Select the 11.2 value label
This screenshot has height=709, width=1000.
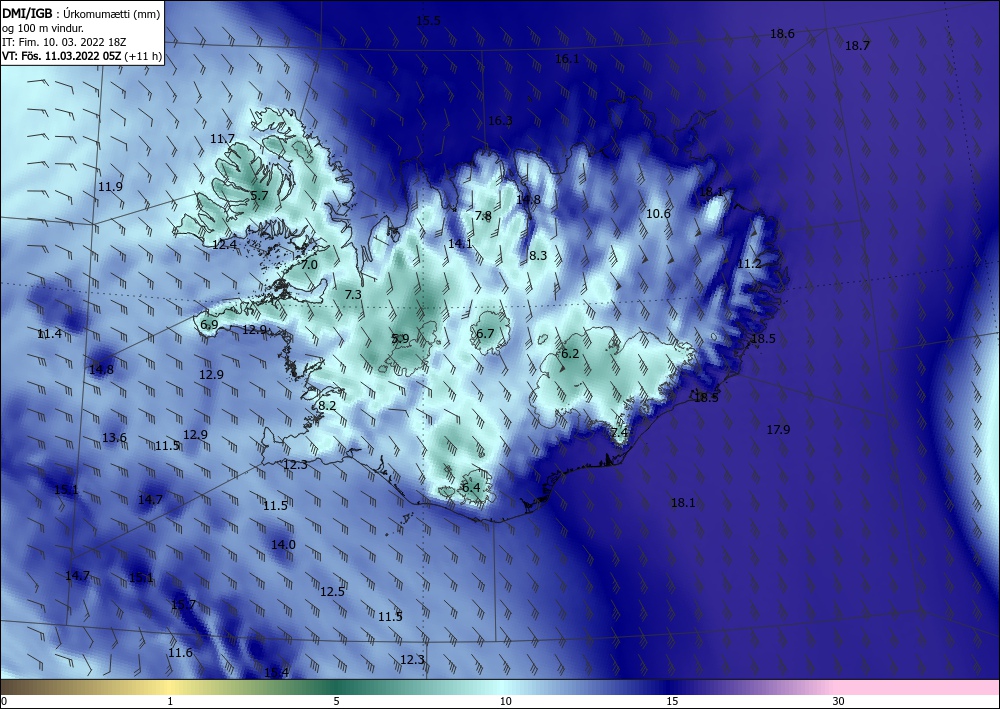[749, 263]
